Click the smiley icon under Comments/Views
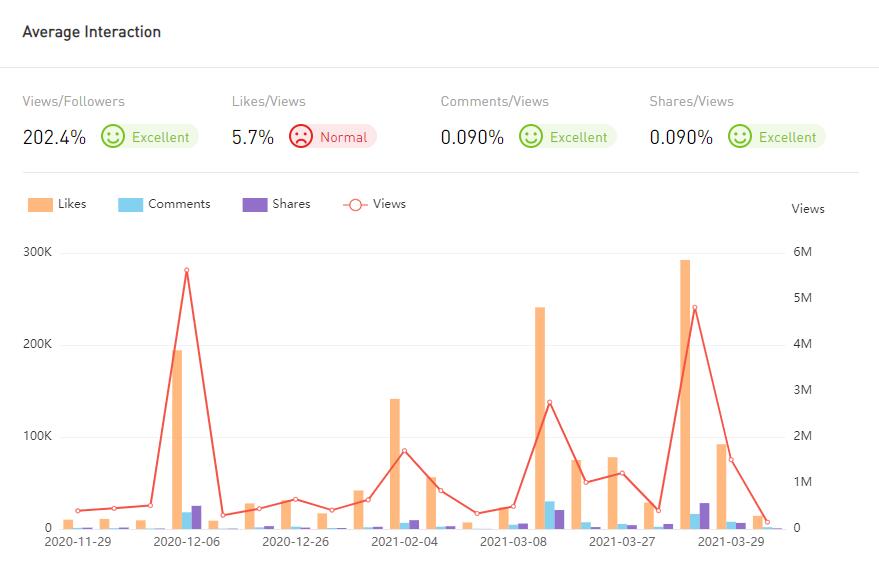Screen dimensions: 879x564 click(531, 136)
